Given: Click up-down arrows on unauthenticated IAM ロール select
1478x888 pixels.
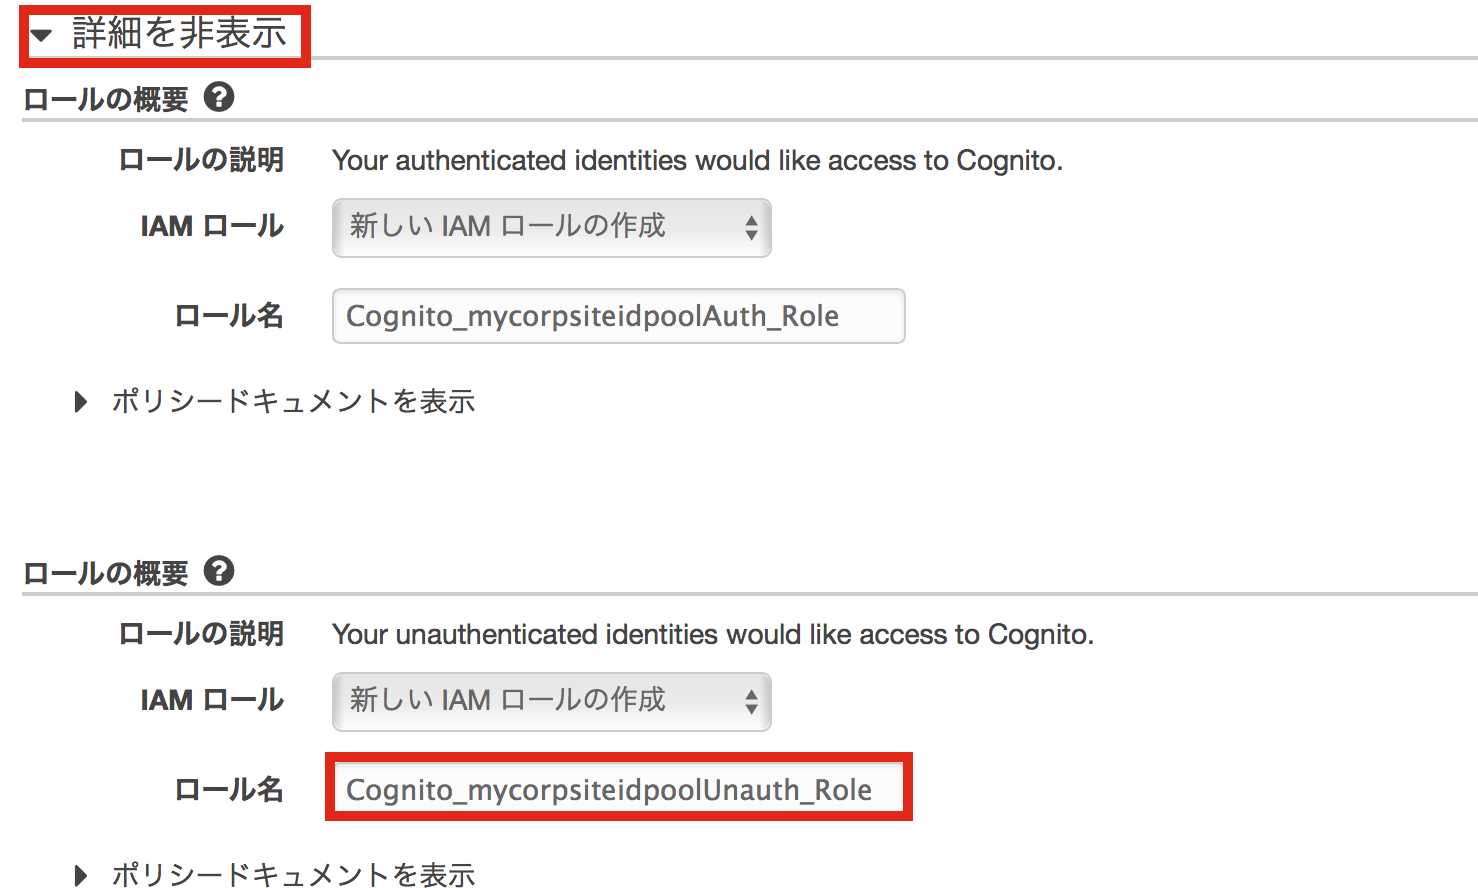Looking at the screenshot, I should click(x=751, y=702).
